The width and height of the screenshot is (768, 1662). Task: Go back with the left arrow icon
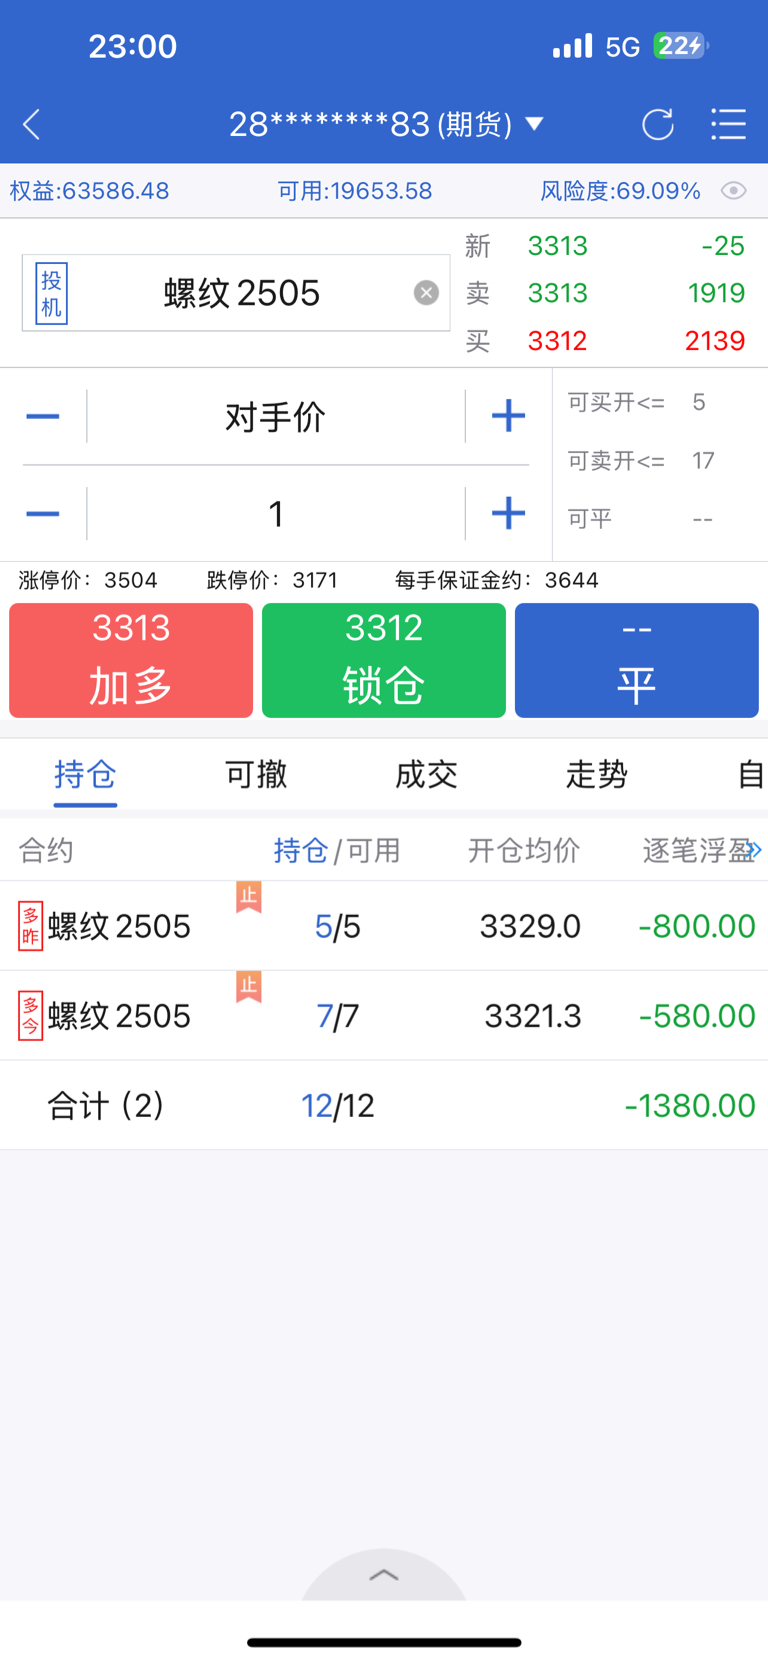tap(32, 125)
